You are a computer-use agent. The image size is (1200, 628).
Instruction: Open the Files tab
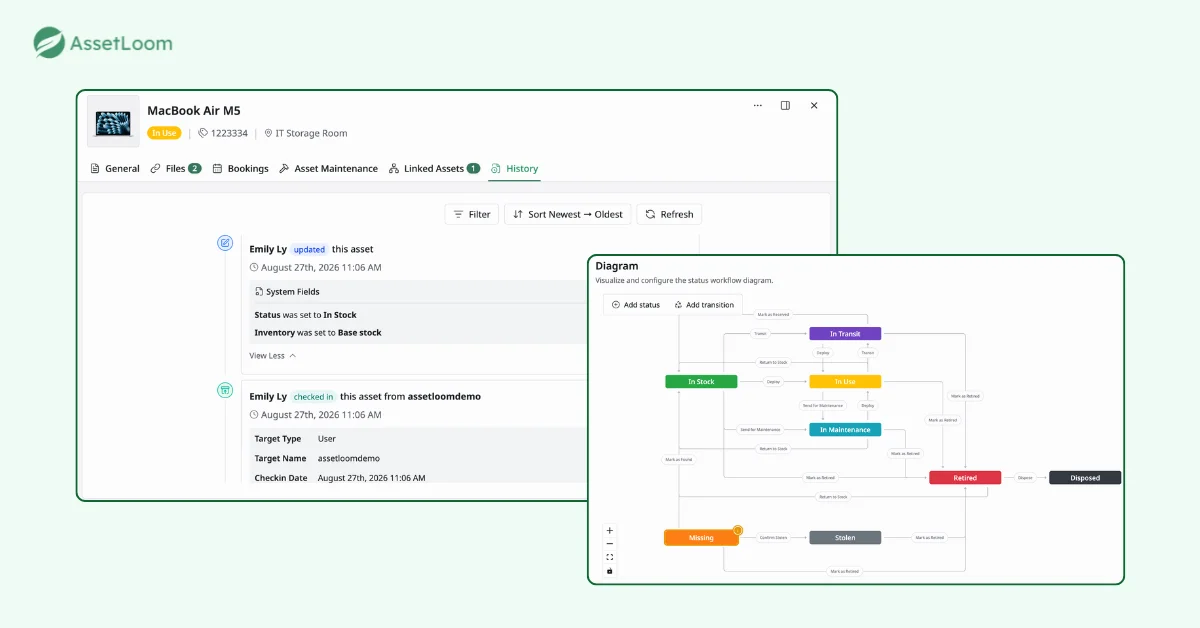coord(176,169)
